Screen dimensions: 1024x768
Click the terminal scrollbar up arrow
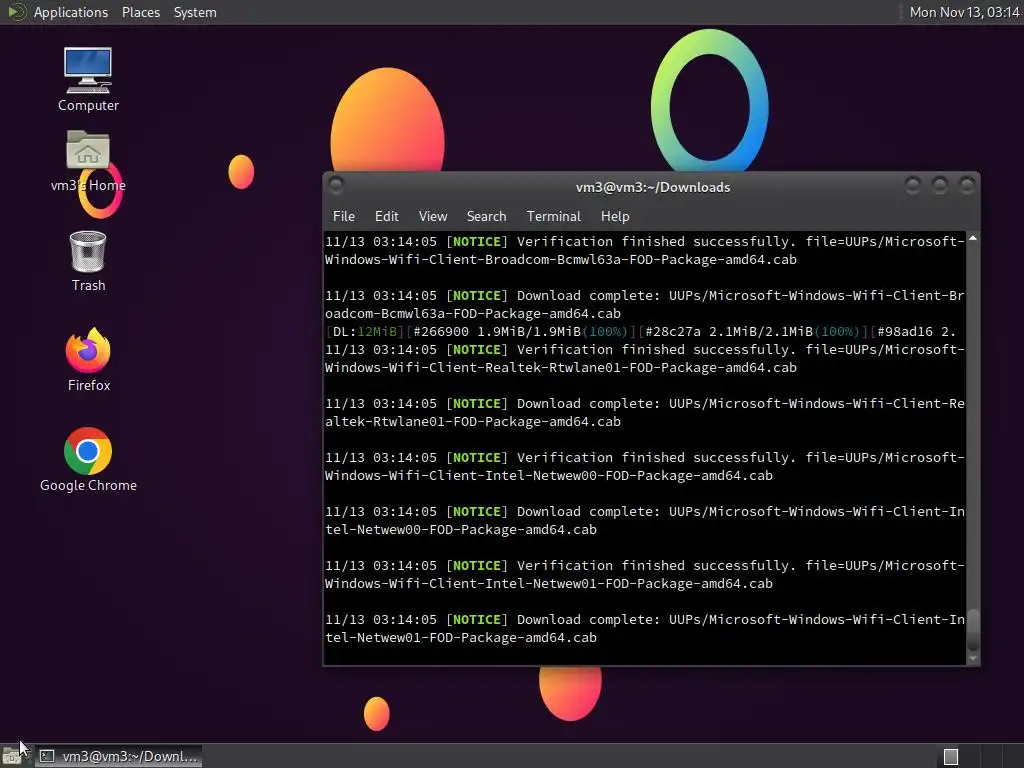click(973, 239)
